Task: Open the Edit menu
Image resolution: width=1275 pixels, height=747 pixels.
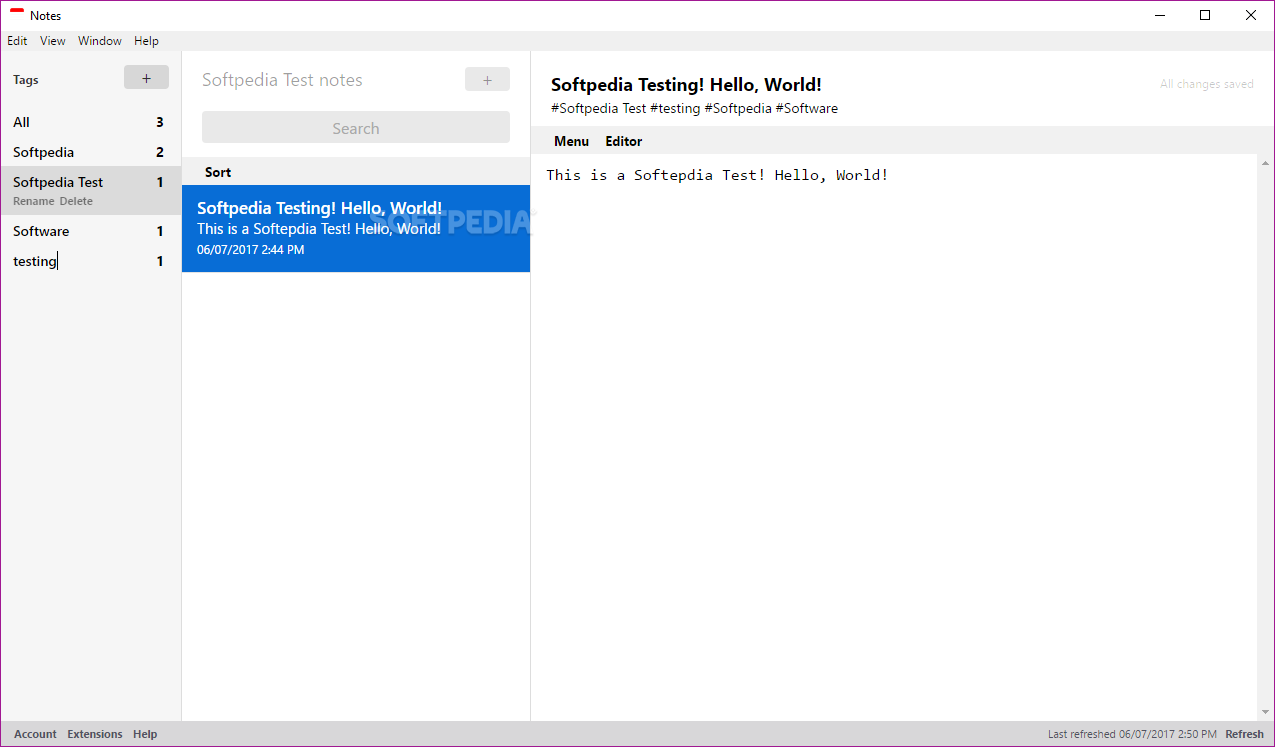Action: (17, 41)
